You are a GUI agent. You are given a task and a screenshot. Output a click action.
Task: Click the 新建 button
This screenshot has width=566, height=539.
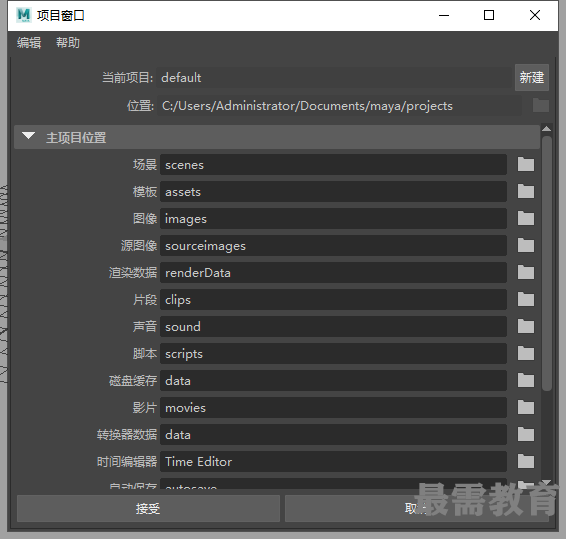pos(532,77)
